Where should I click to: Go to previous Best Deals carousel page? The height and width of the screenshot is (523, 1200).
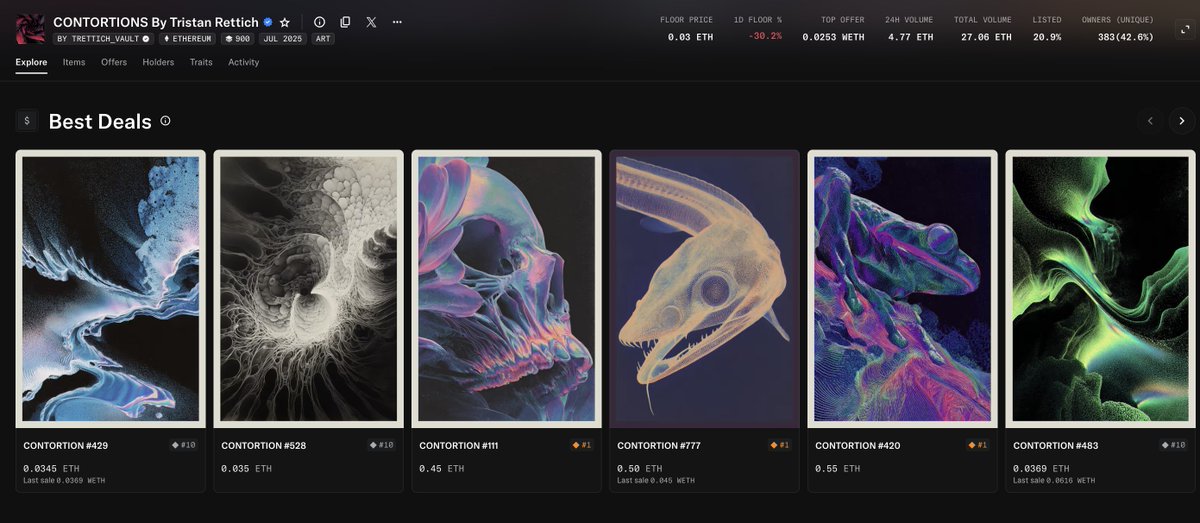point(1150,121)
